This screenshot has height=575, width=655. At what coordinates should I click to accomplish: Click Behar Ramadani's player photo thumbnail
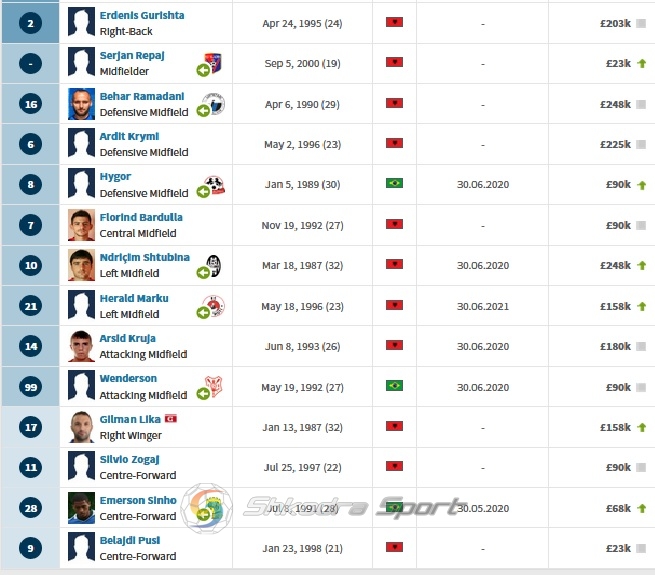(81, 104)
